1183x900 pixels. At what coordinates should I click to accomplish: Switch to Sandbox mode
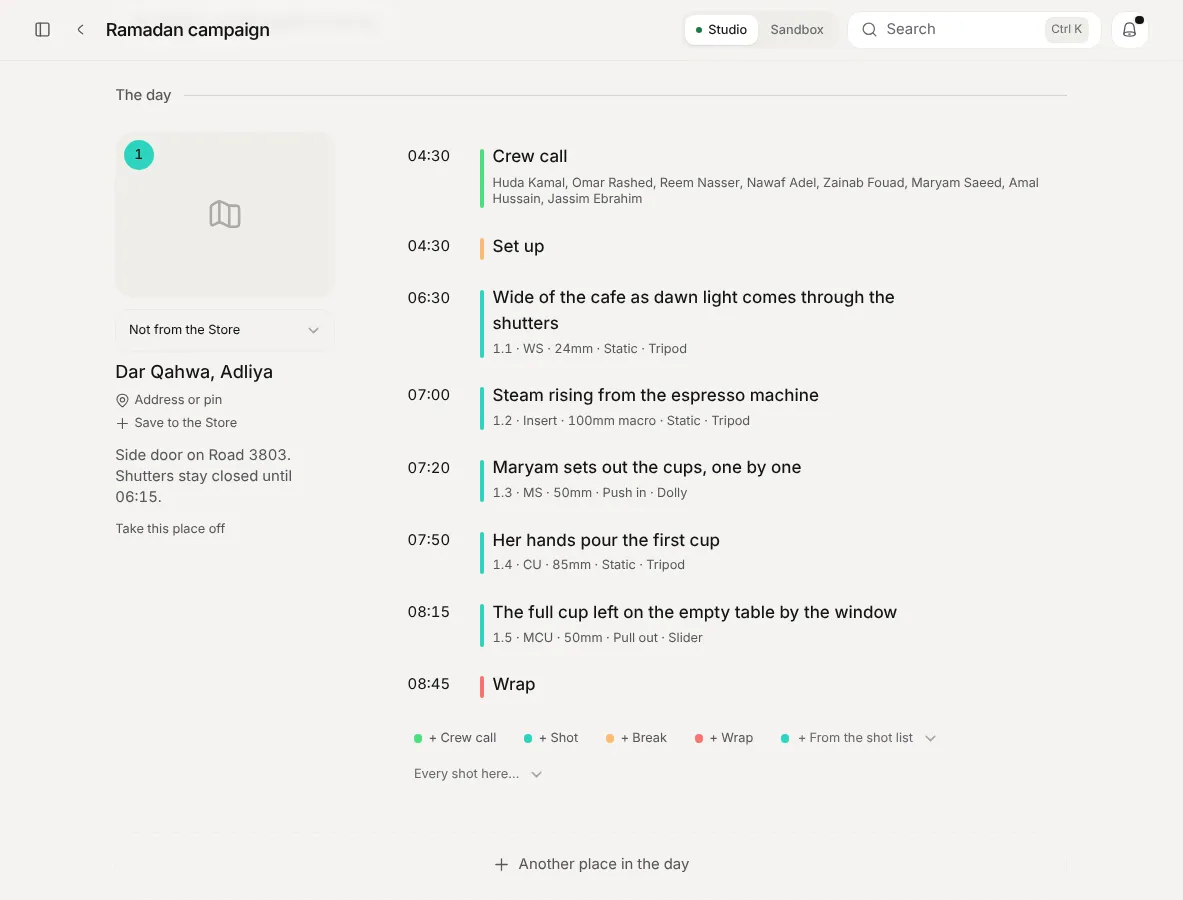pos(797,29)
